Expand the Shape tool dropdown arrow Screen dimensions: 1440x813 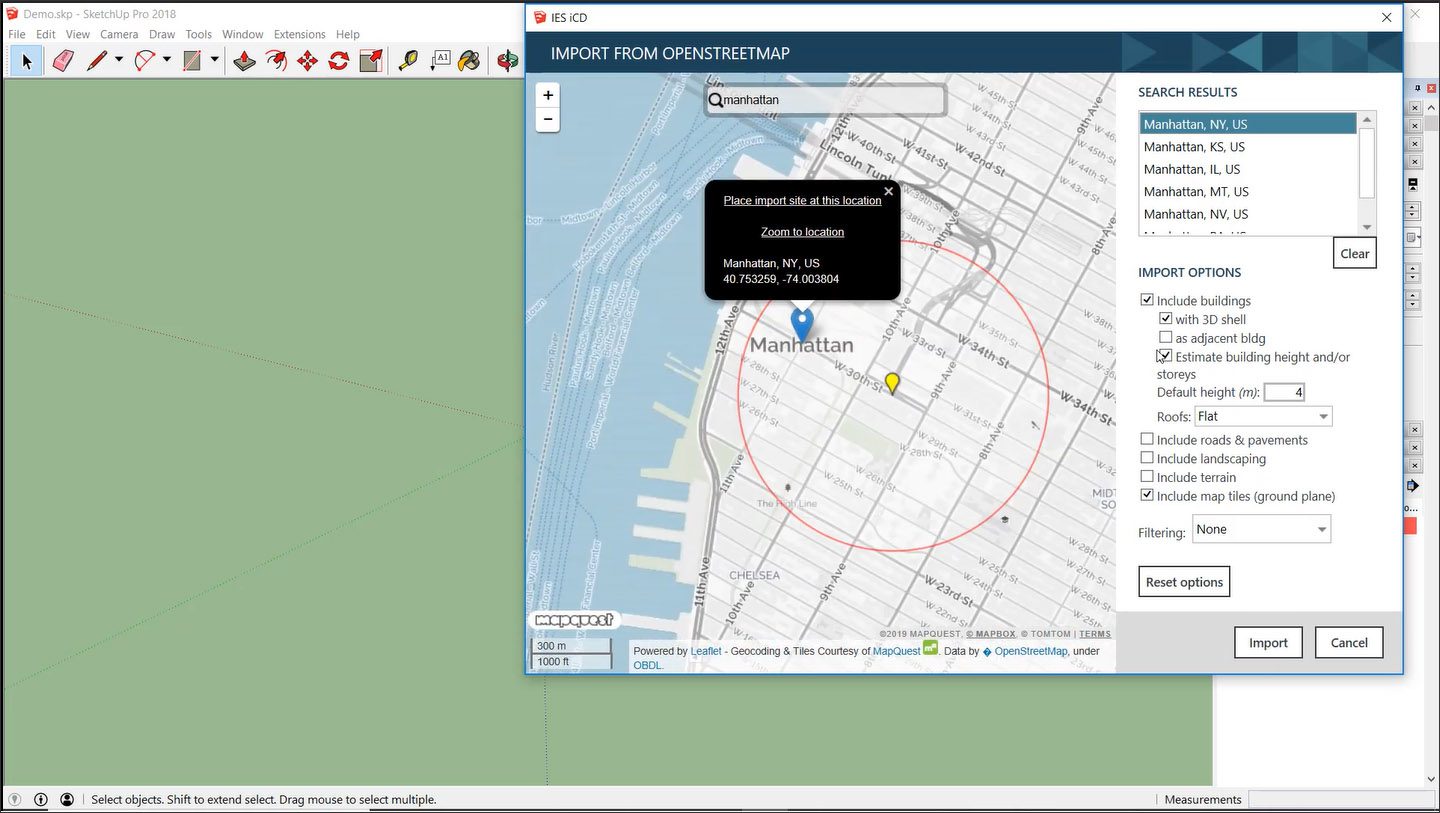[x=214, y=61]
